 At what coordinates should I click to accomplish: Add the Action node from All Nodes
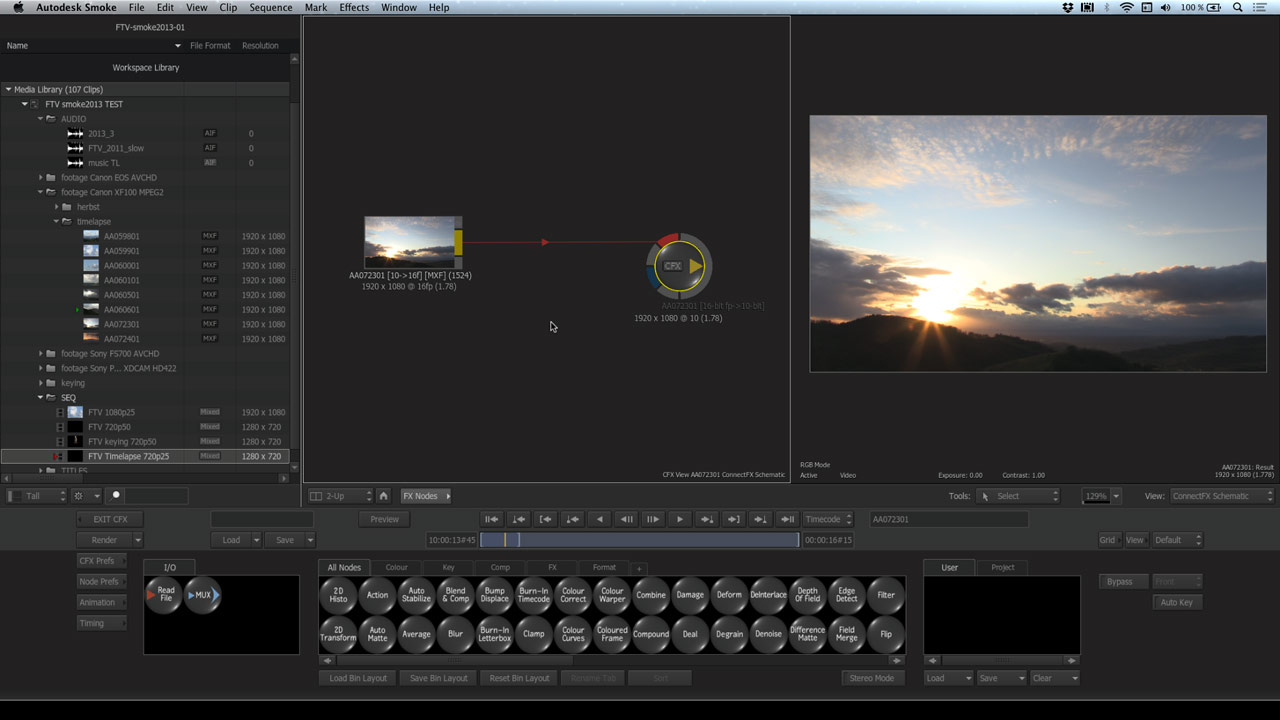click(377, 595)
